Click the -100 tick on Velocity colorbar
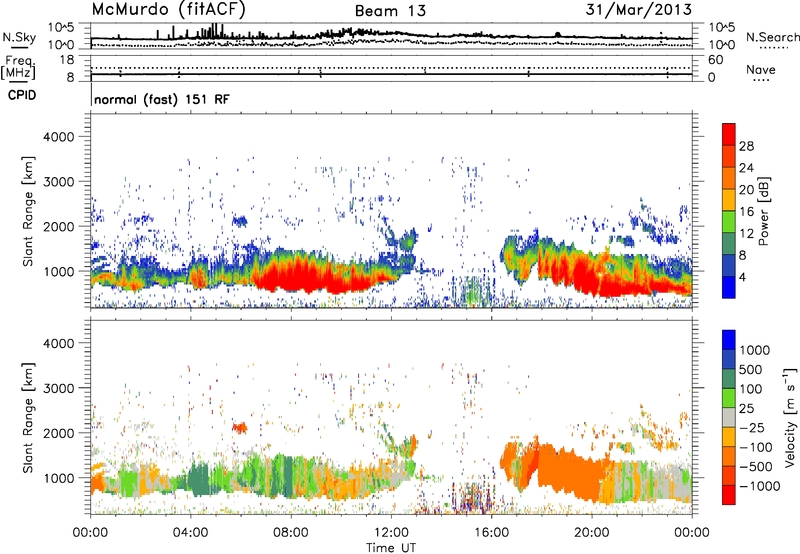 coord(756,447)
